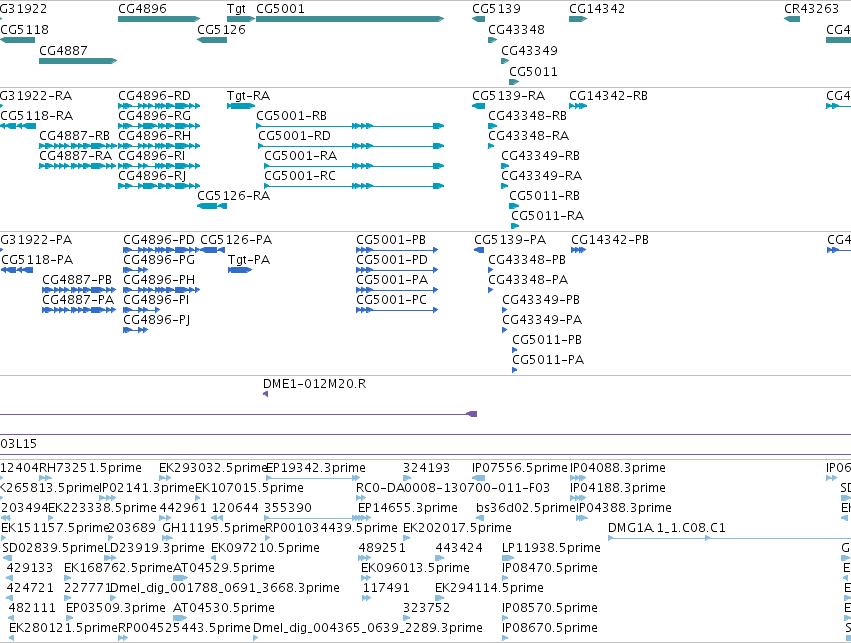Viewport: 851px width, 643px height.
Task: Click the Tgt gene label
Action: (236, 9)
